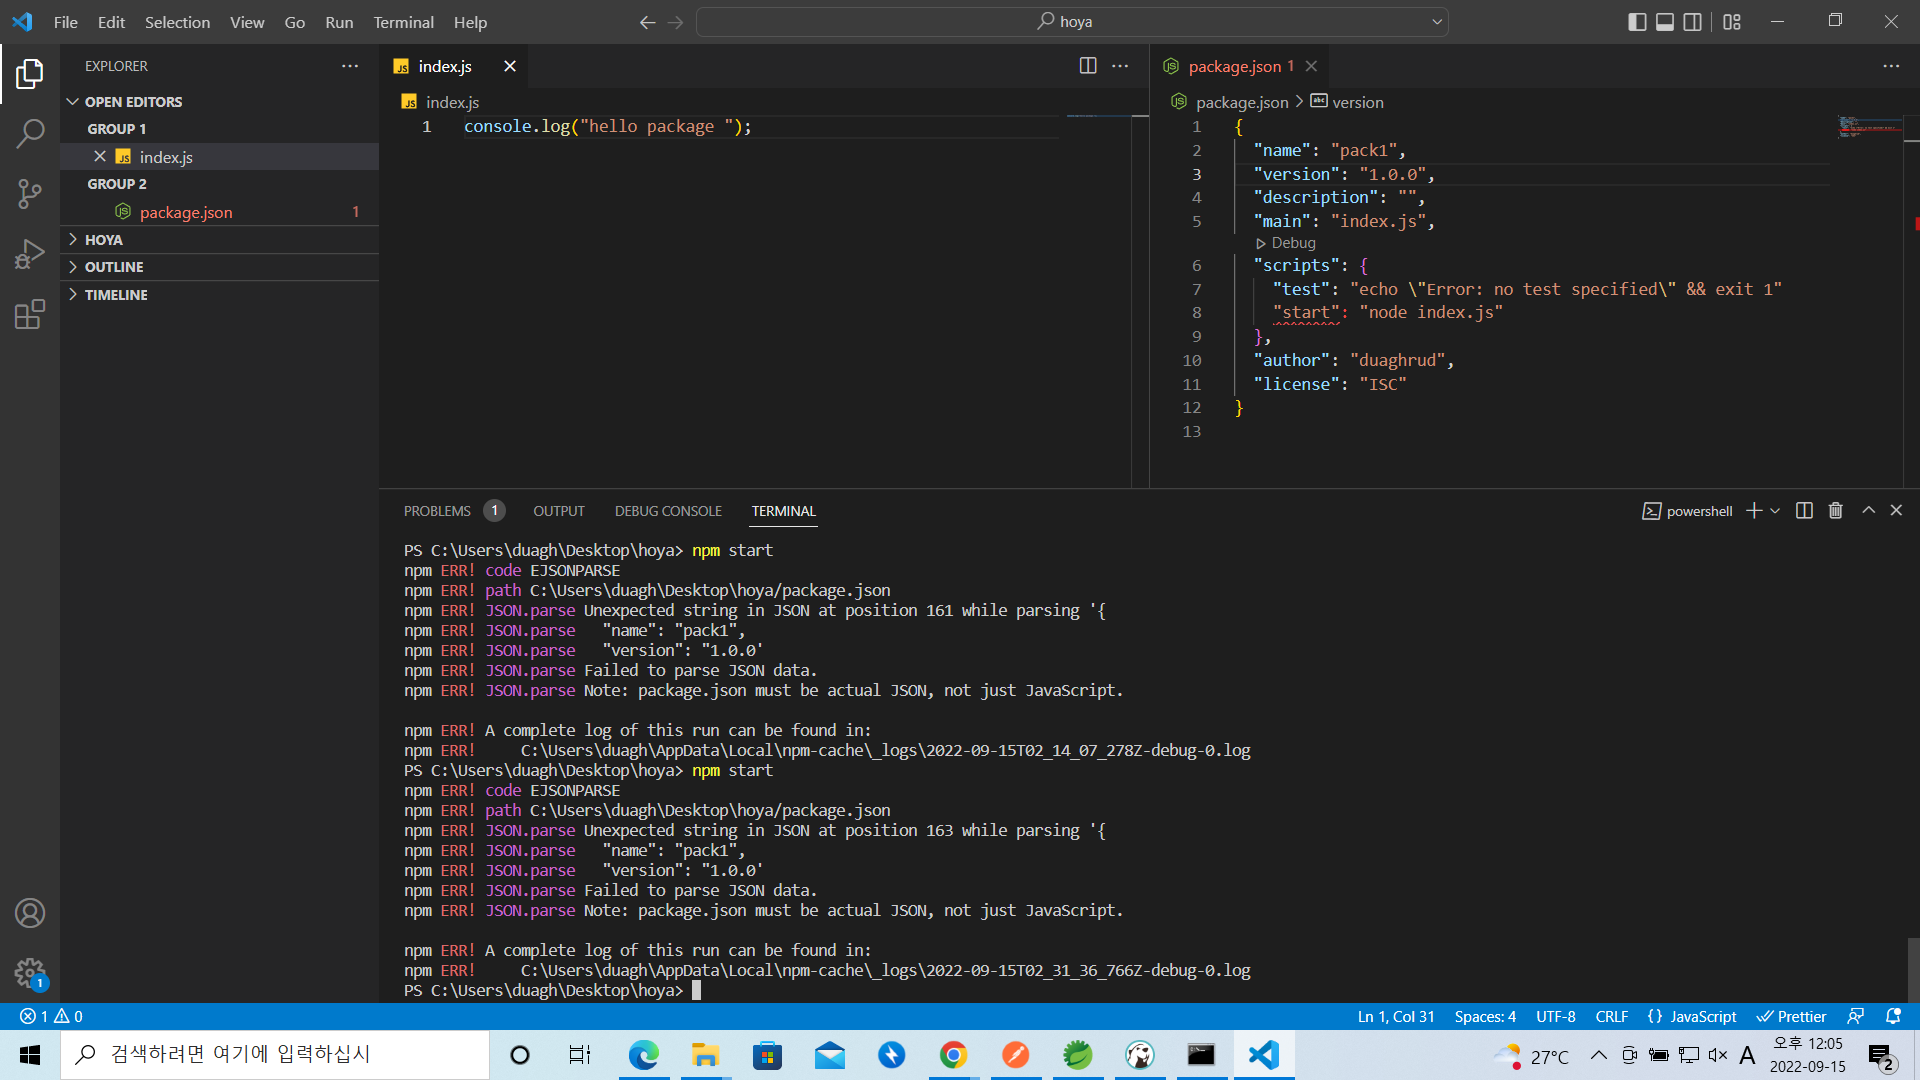The height and width of the screenshot is (1080, 1920).
Task: Open Explorer views and more actions
Action: pyautogui.click(x=350, y=66)
